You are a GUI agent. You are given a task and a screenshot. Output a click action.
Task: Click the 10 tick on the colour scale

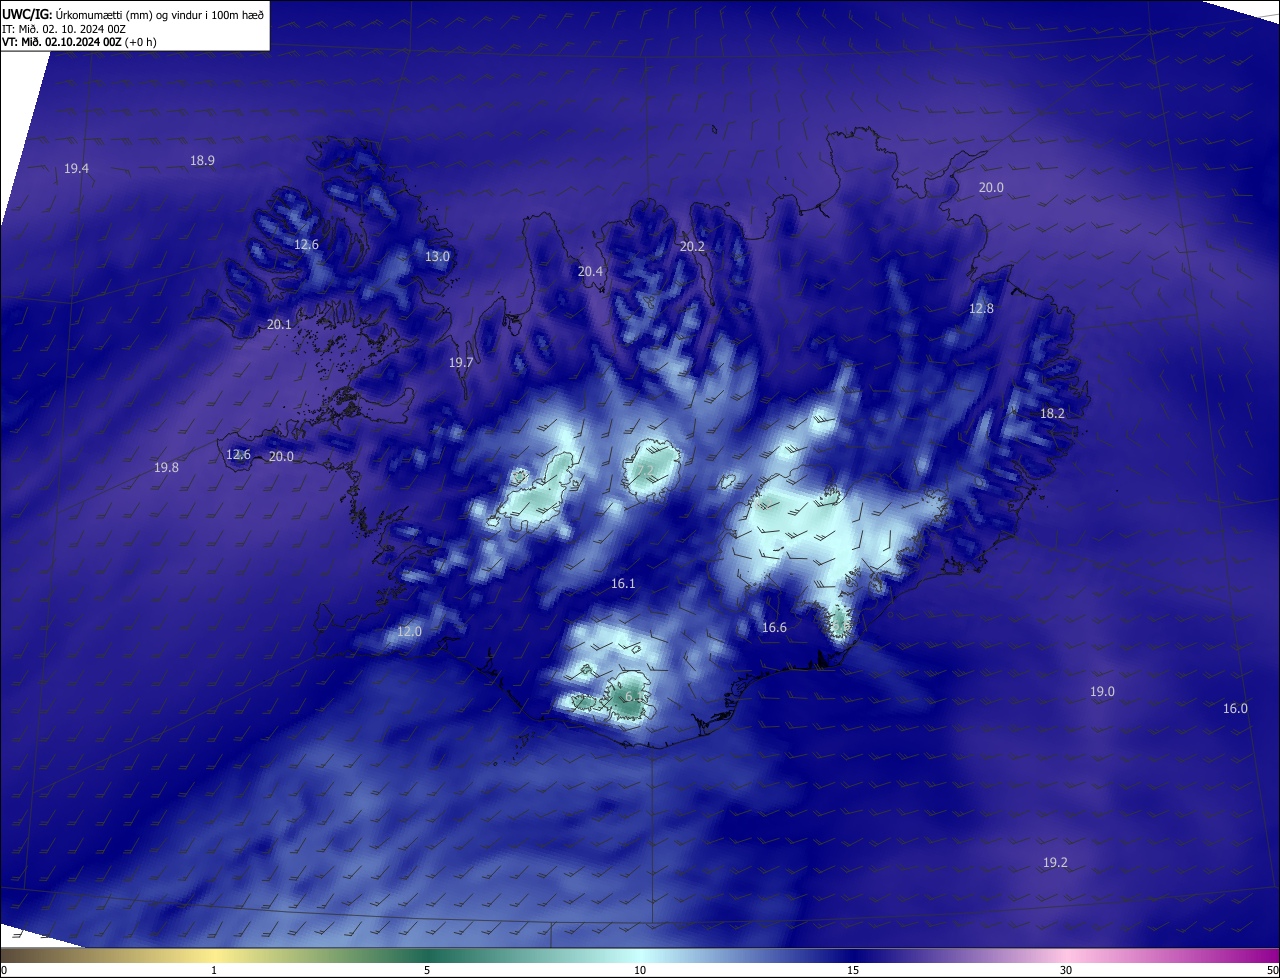(x=640, y=971)
